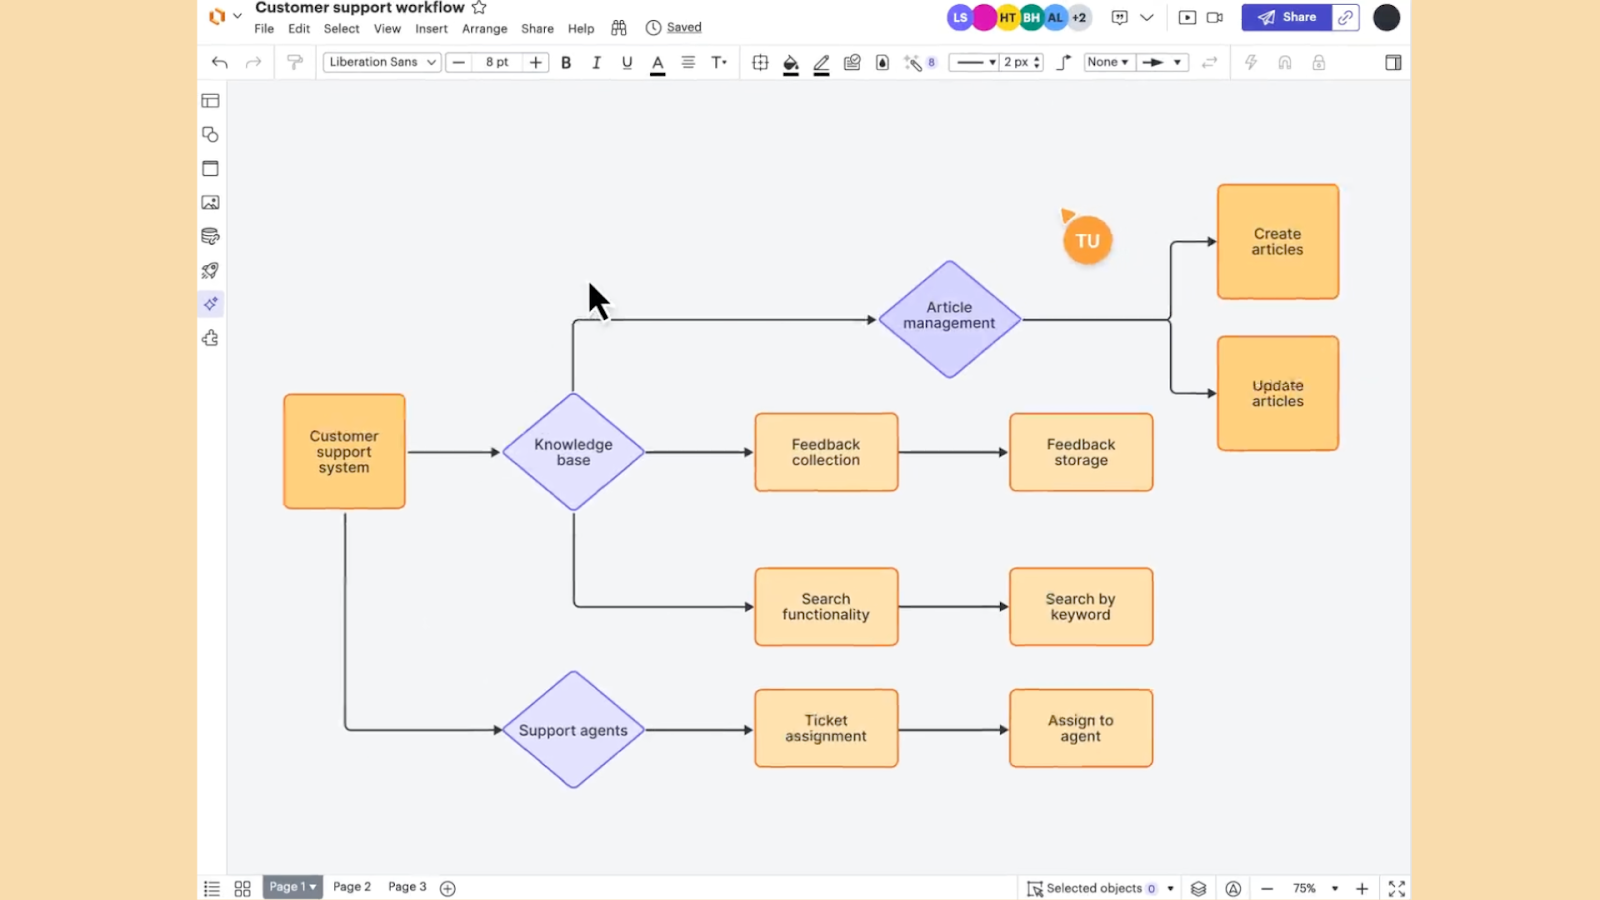Open the Page 1 tab dropdown
Image resolution: width=1600 pixels, height=900 pixels.
point(293,887)
